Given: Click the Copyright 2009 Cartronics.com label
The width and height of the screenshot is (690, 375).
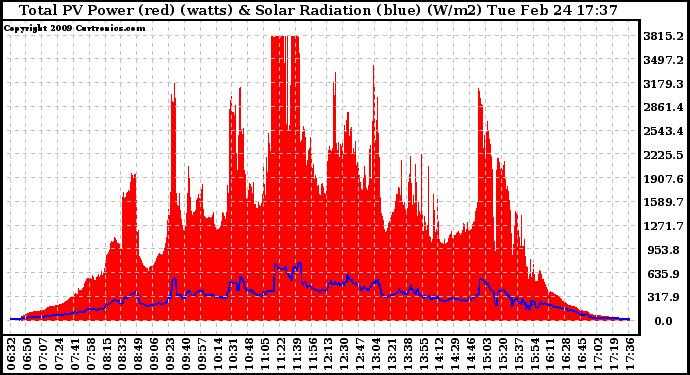Looking at the screenshot, I should click(74, 28).
